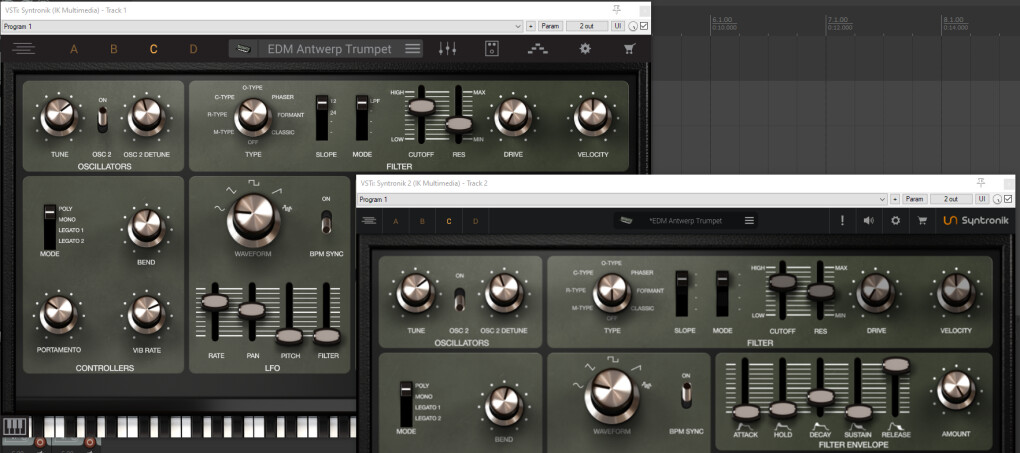Flip the POLY/MONO mode switch in Track 1 controllers

coord(49,225)
